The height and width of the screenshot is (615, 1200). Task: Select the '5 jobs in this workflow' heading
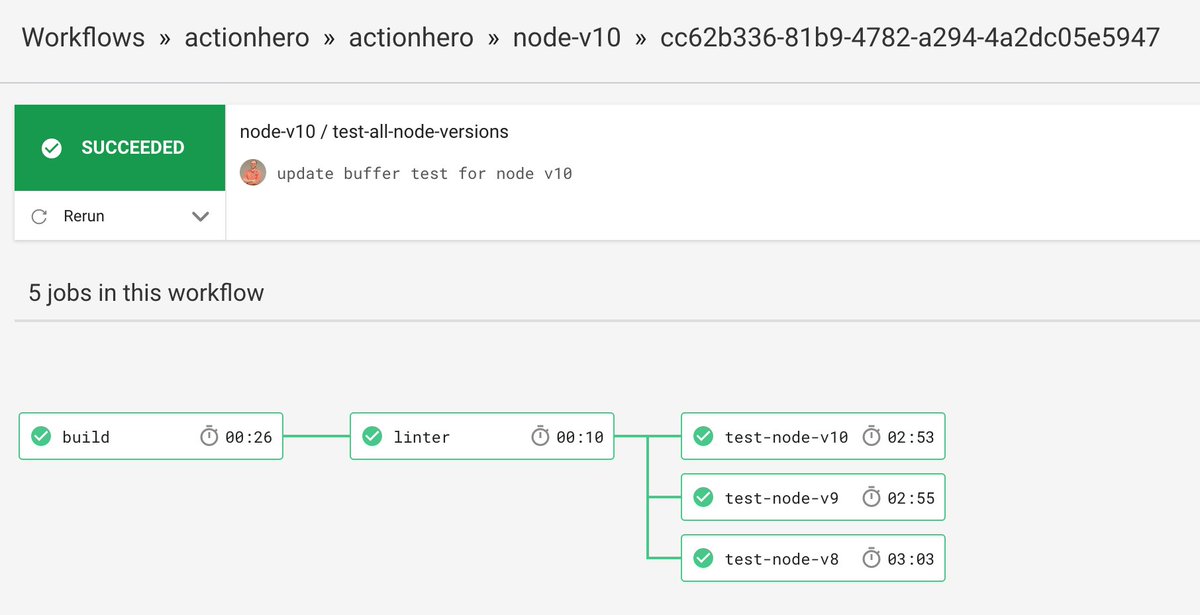click(146, 294)
